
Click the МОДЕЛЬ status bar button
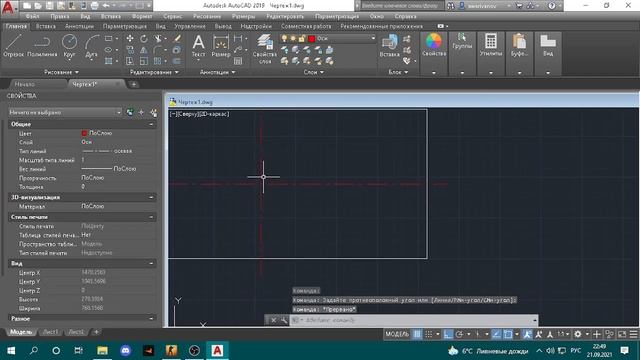click(x=397, y=334)
